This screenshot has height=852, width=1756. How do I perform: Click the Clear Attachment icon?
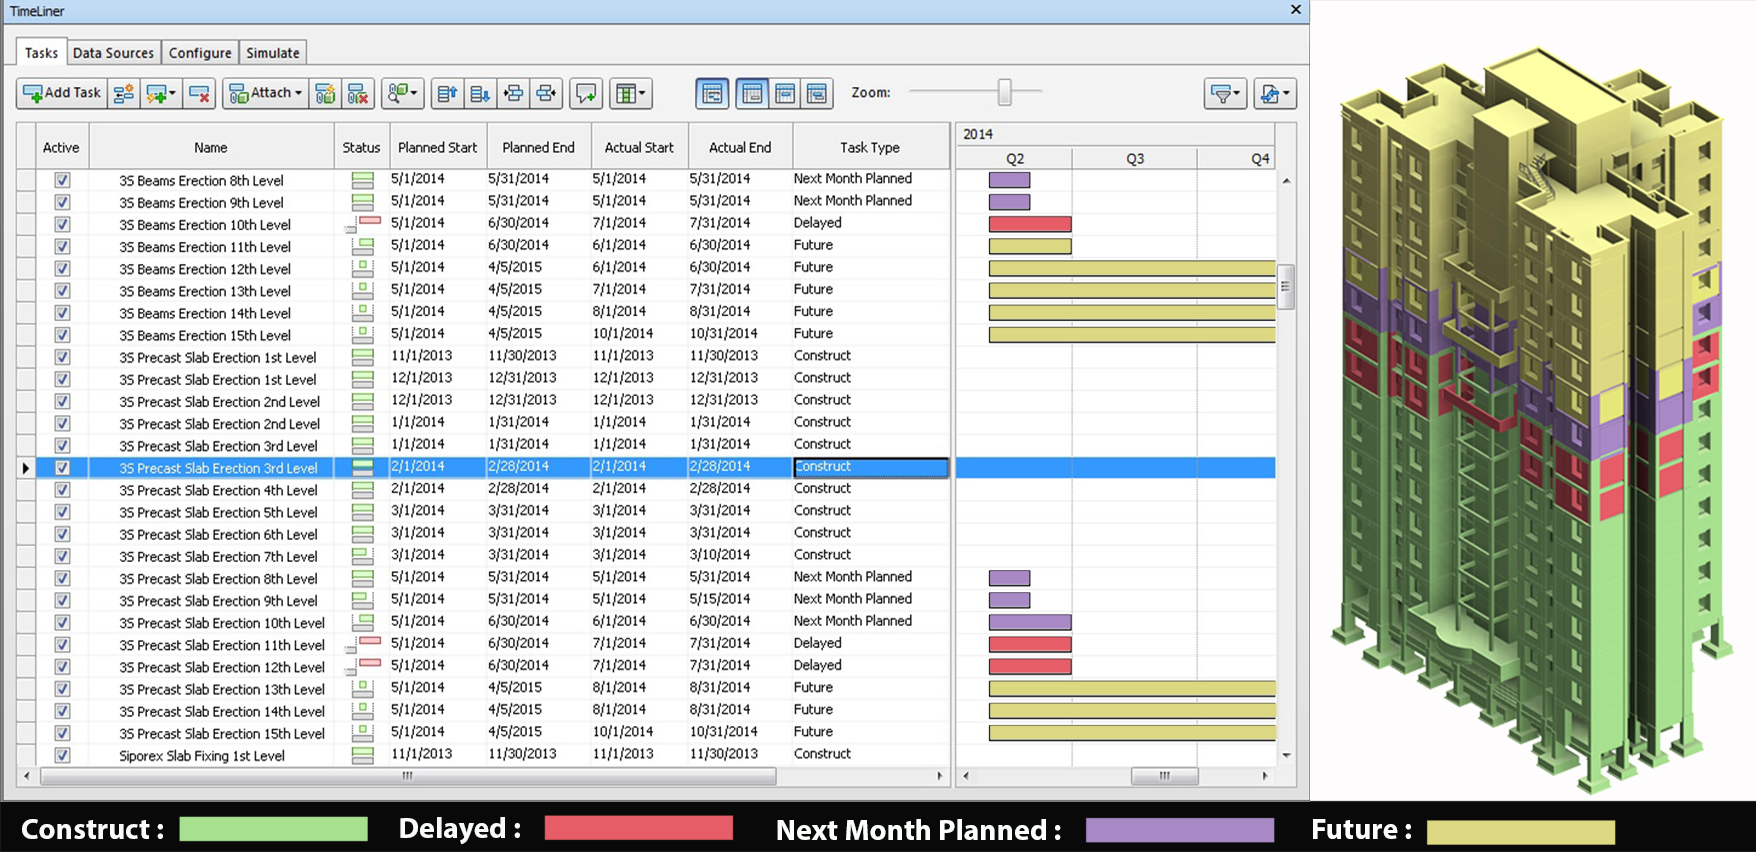coord(358,94)
